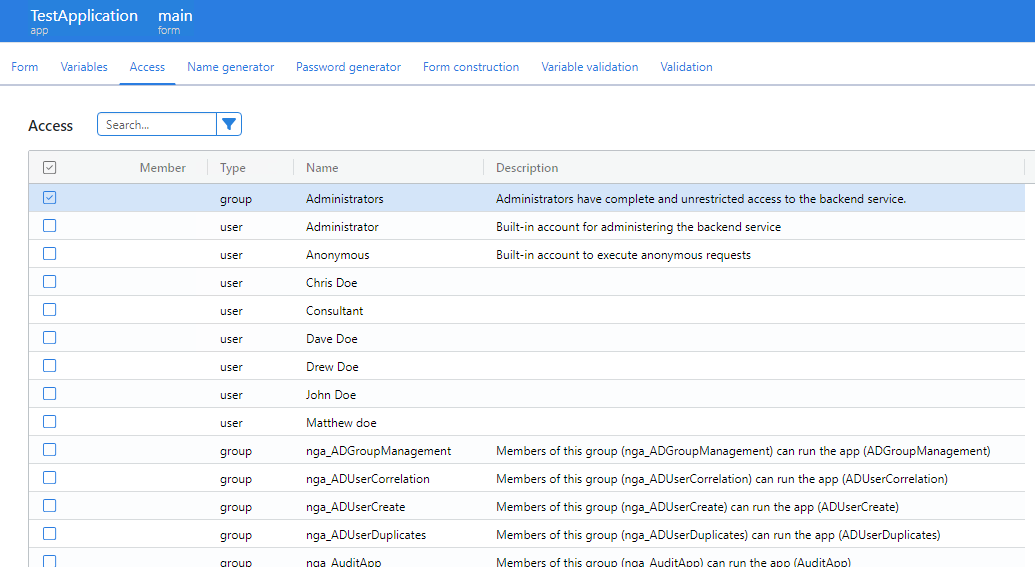Select the Validation tab
Screen dimensions: 1035x567
point(686,67)
